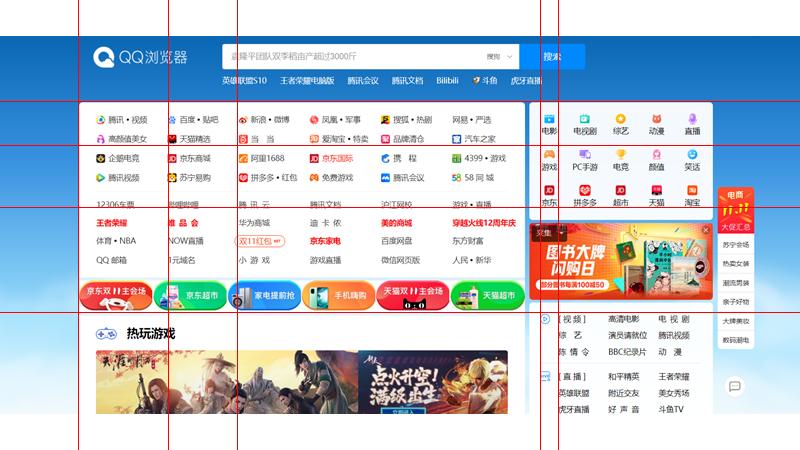Open the PC手游 icon
Image resolution: width=800 pixels, height=450 pixels.
(x=585, y=154)
